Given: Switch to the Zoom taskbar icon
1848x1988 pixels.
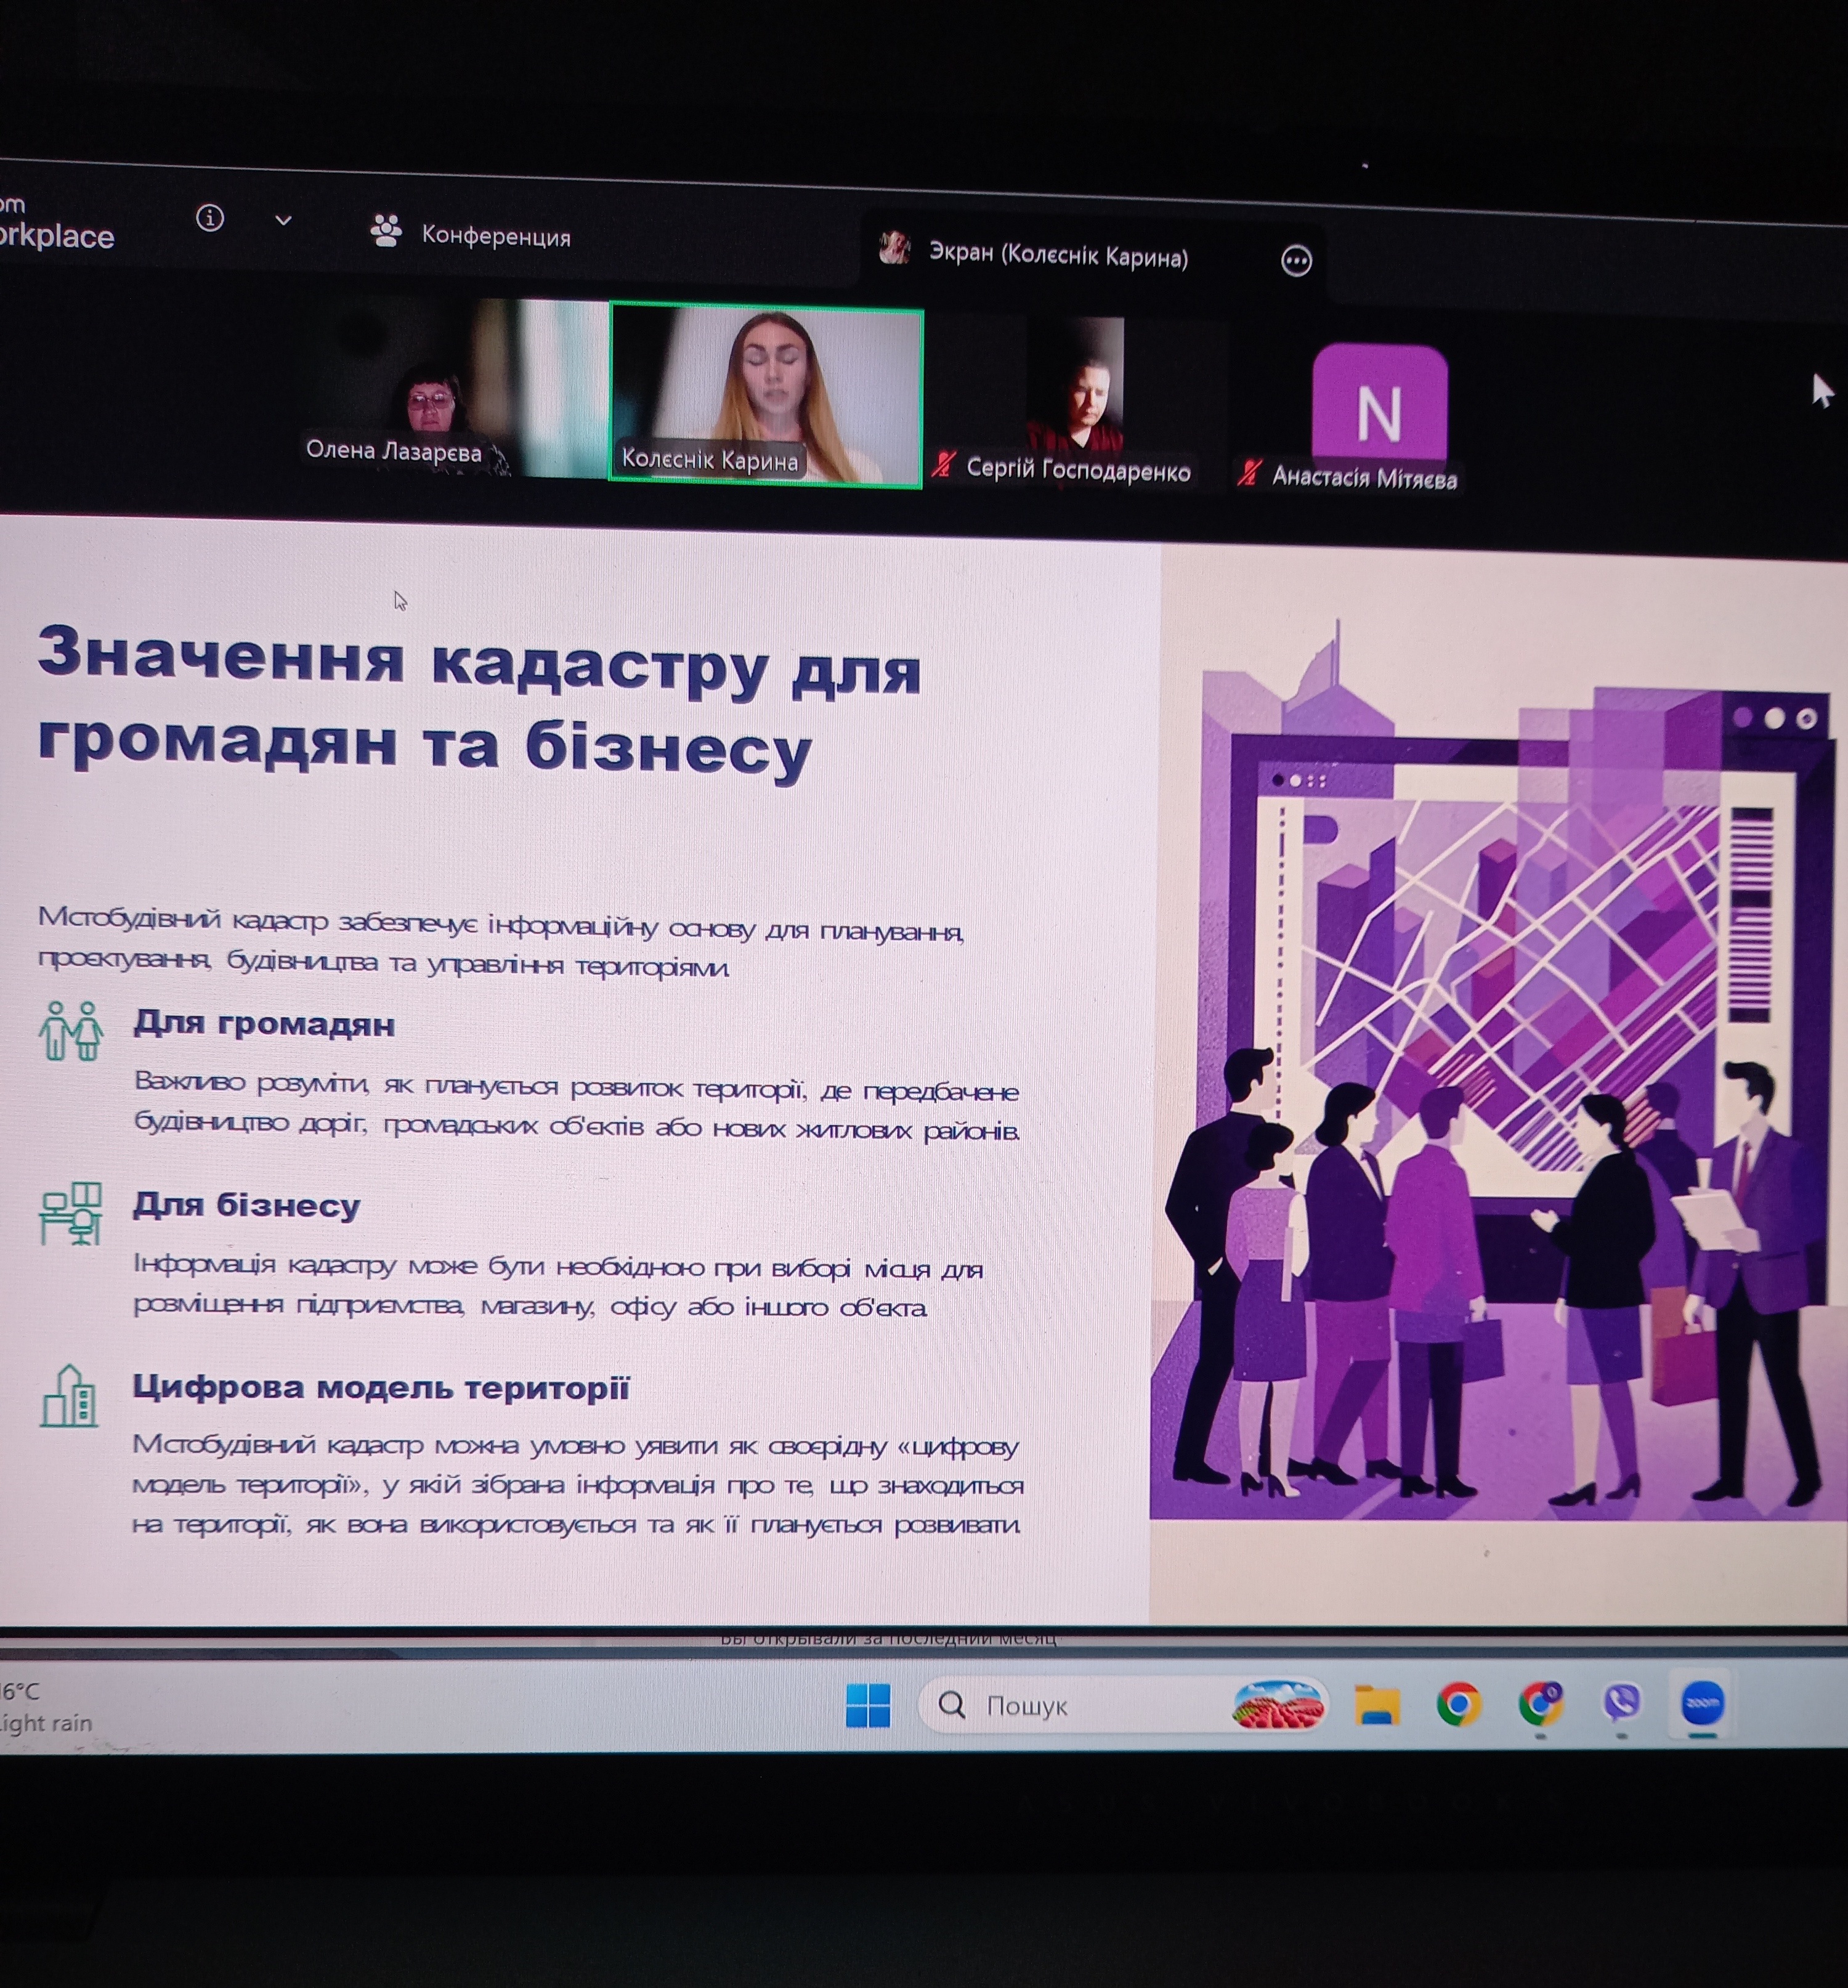Looking at the screenshot, I should 1702,1702.
